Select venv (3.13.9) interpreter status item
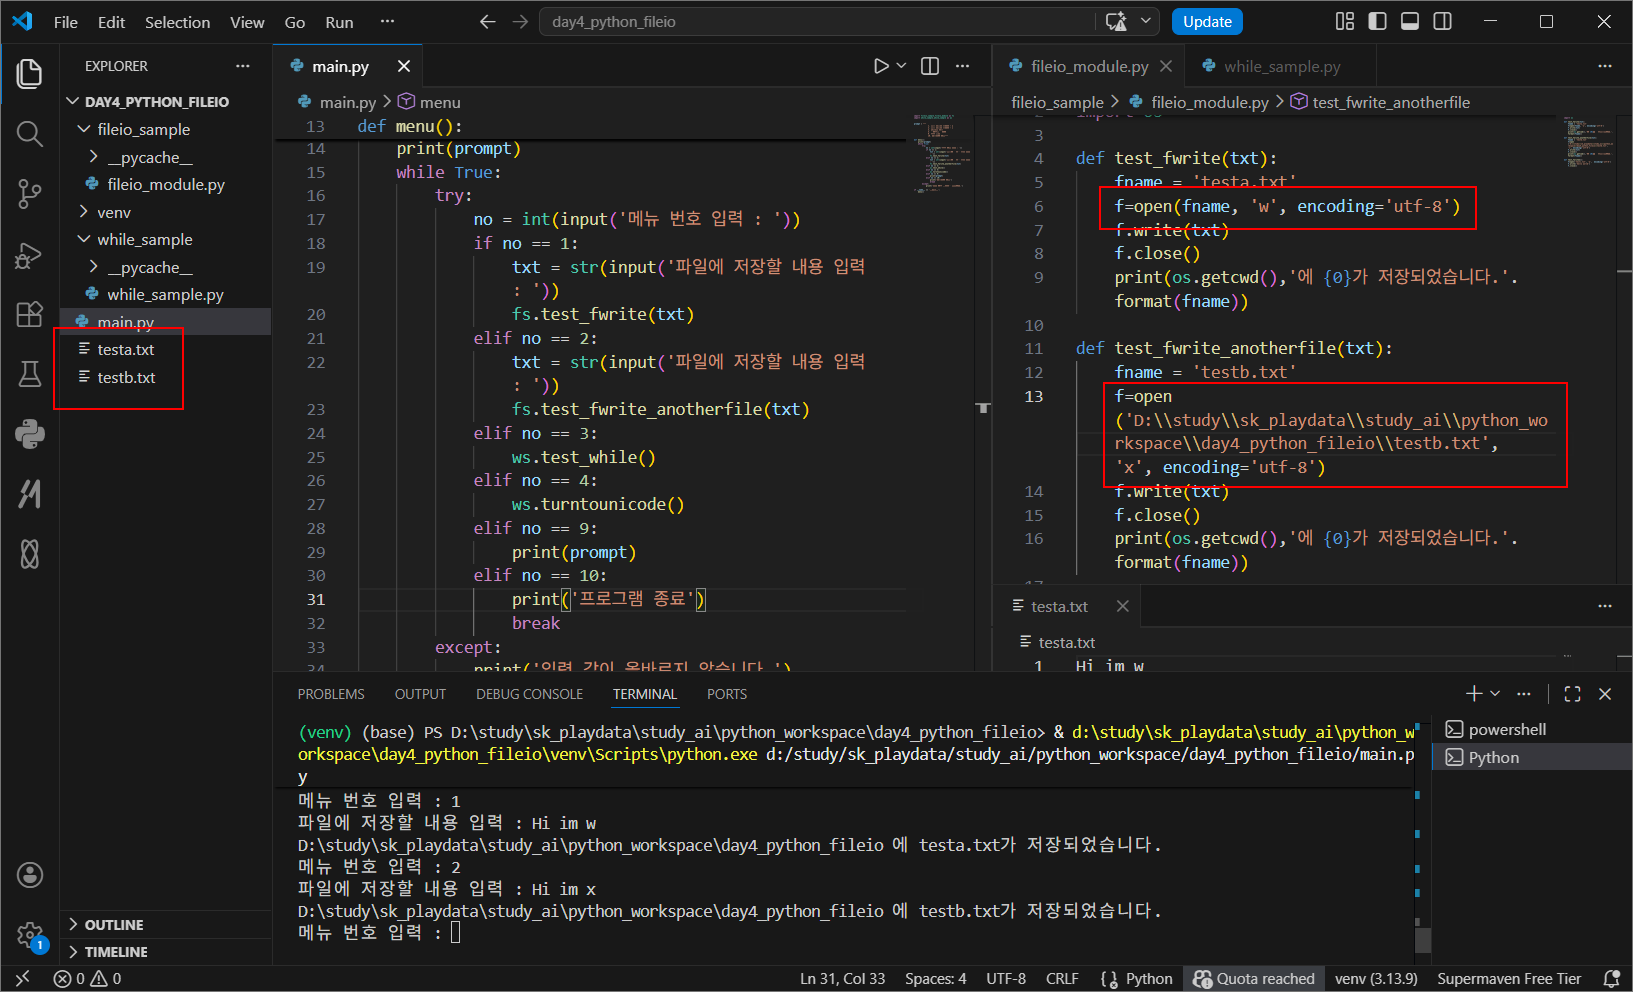1633x992 pixels. (1376, 979)
